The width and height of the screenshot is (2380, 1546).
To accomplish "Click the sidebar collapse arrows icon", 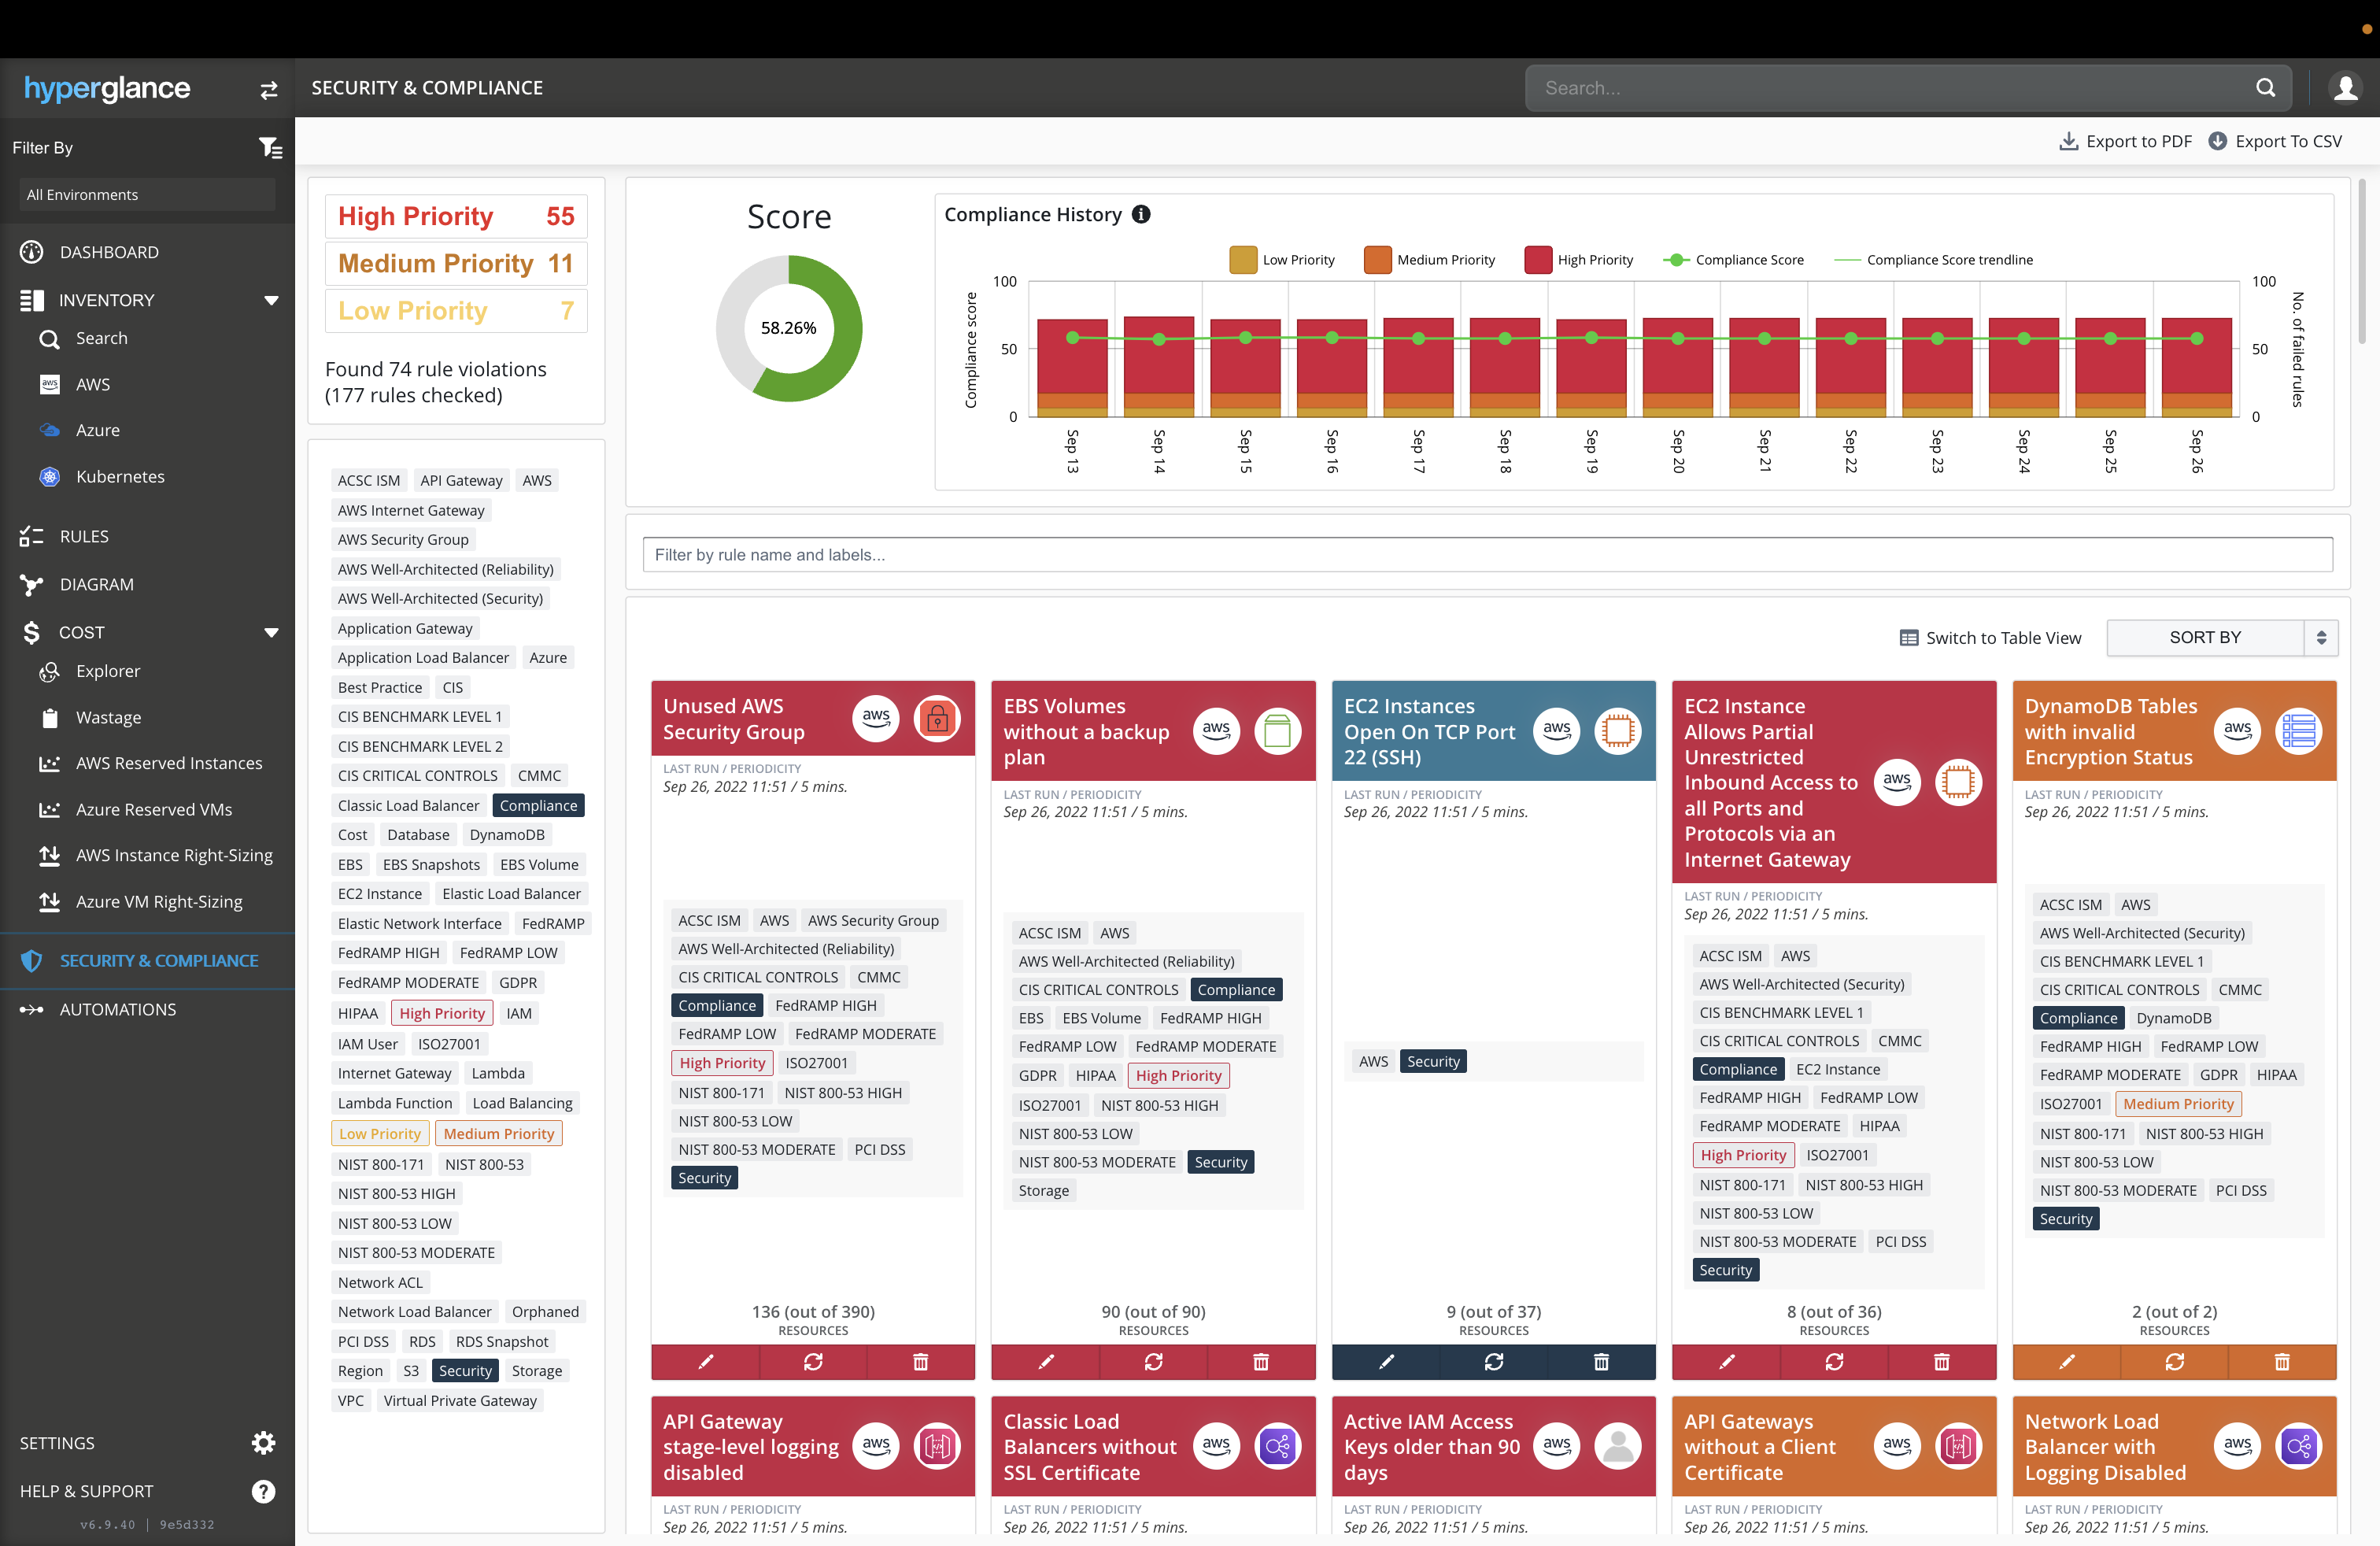I will pos(268,90).
